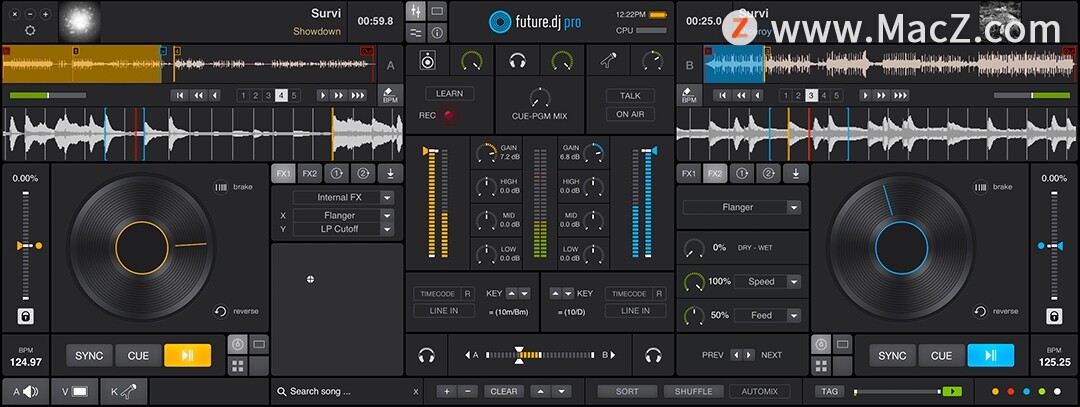Image resolution: width=1080 pixels, height=407 pixels.
Task: Toggle the TALK button
Action: 630,96
